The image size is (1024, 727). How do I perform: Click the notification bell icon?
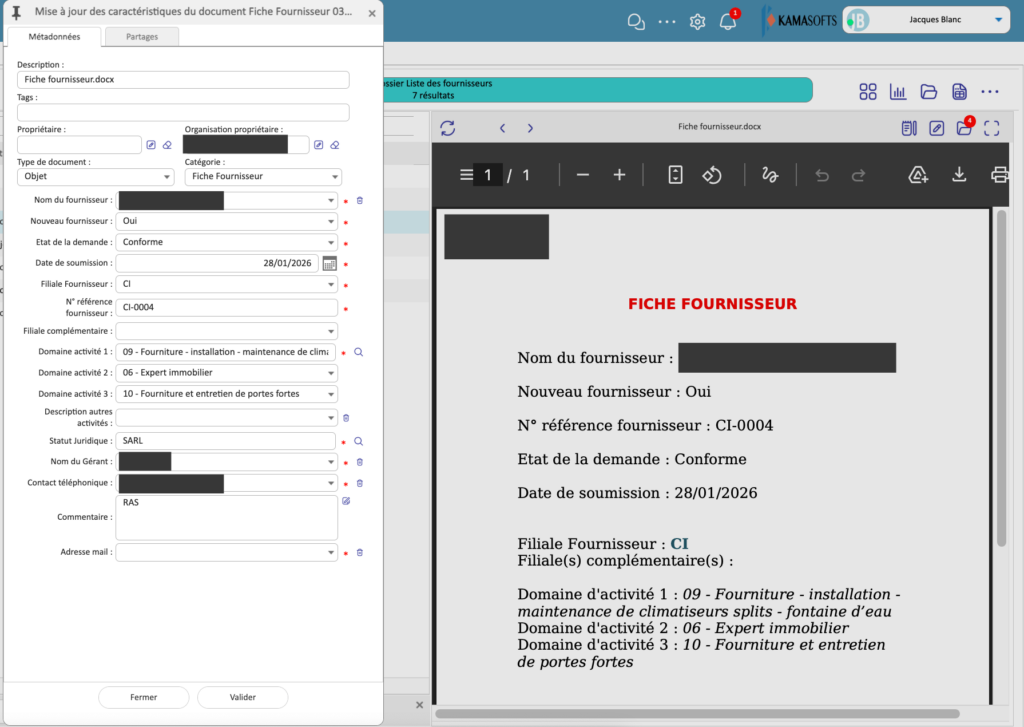point(728,22)
